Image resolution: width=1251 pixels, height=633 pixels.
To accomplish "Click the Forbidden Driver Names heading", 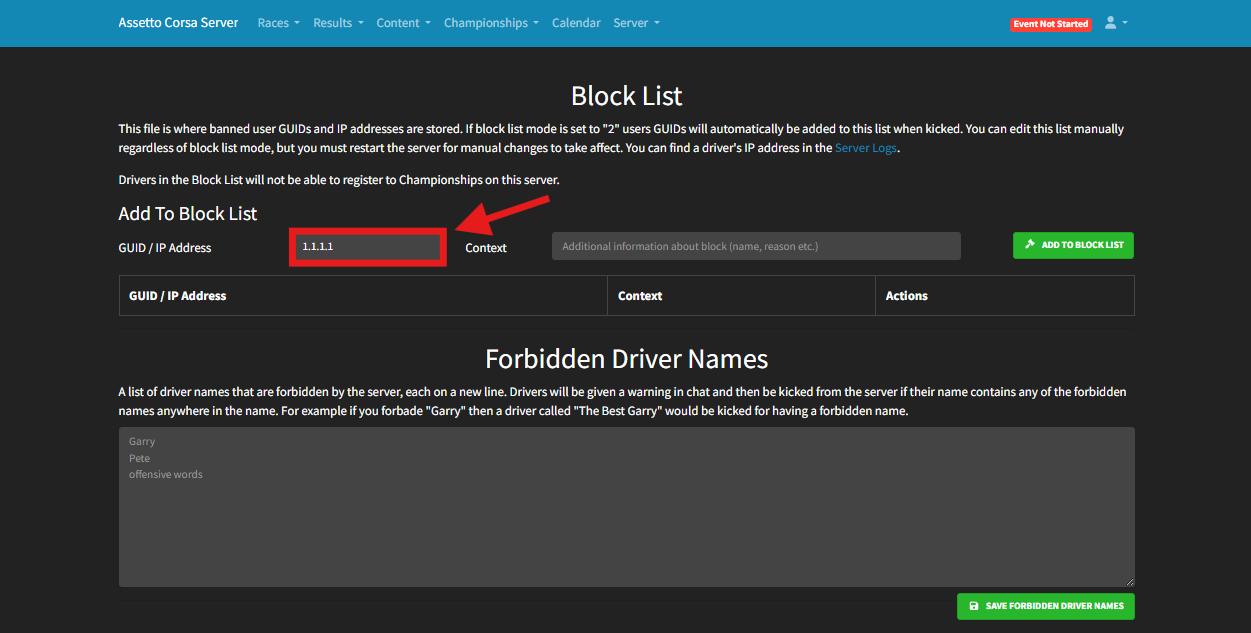I will coord(626,359).
